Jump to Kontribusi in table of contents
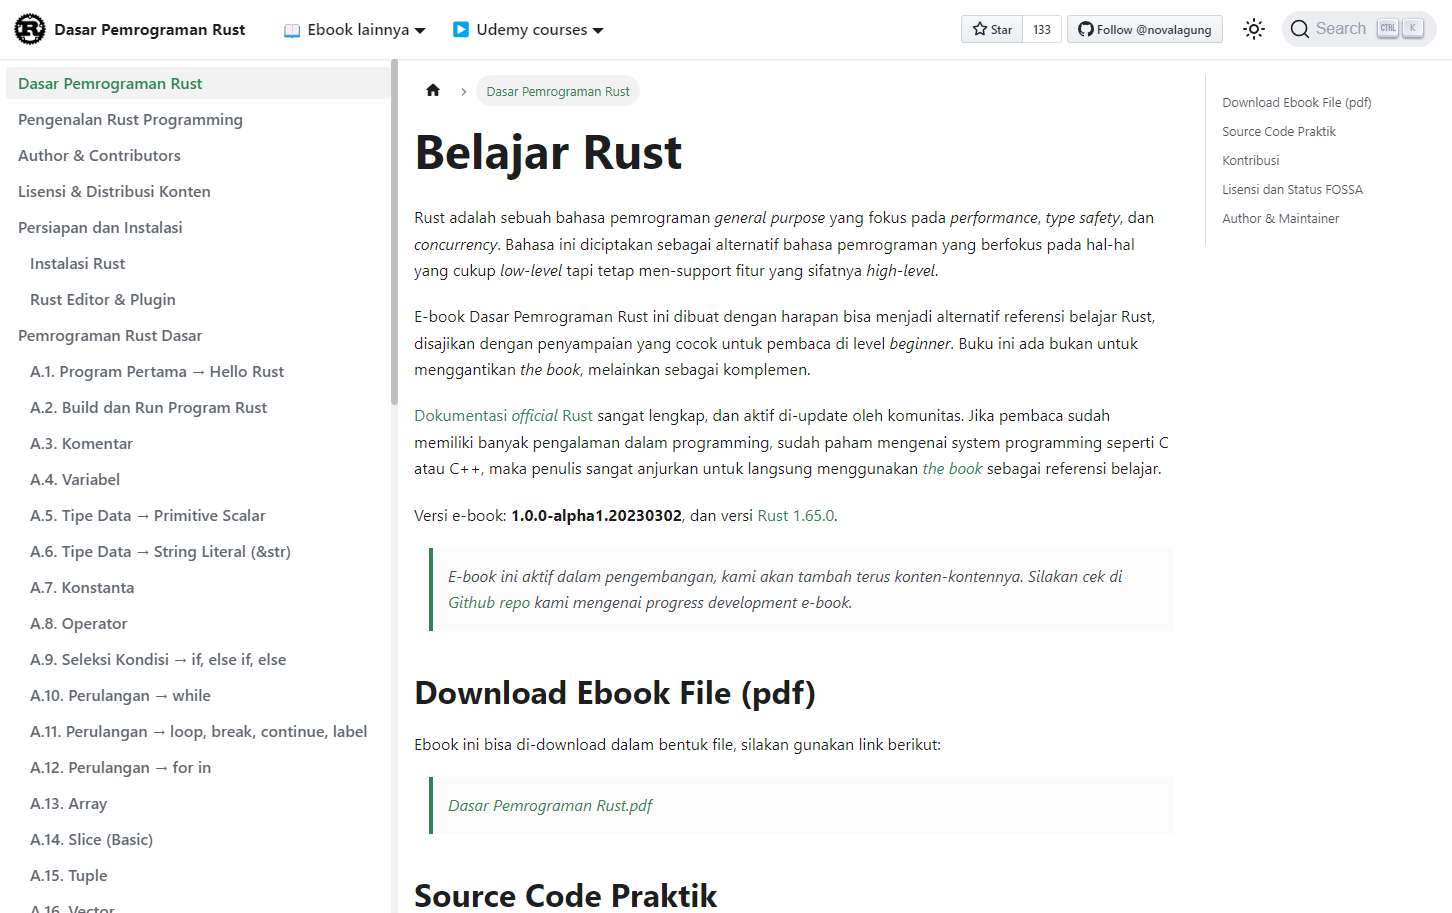The height and width of the screenshot is (913, 1452). click(x=1251, y=160)
